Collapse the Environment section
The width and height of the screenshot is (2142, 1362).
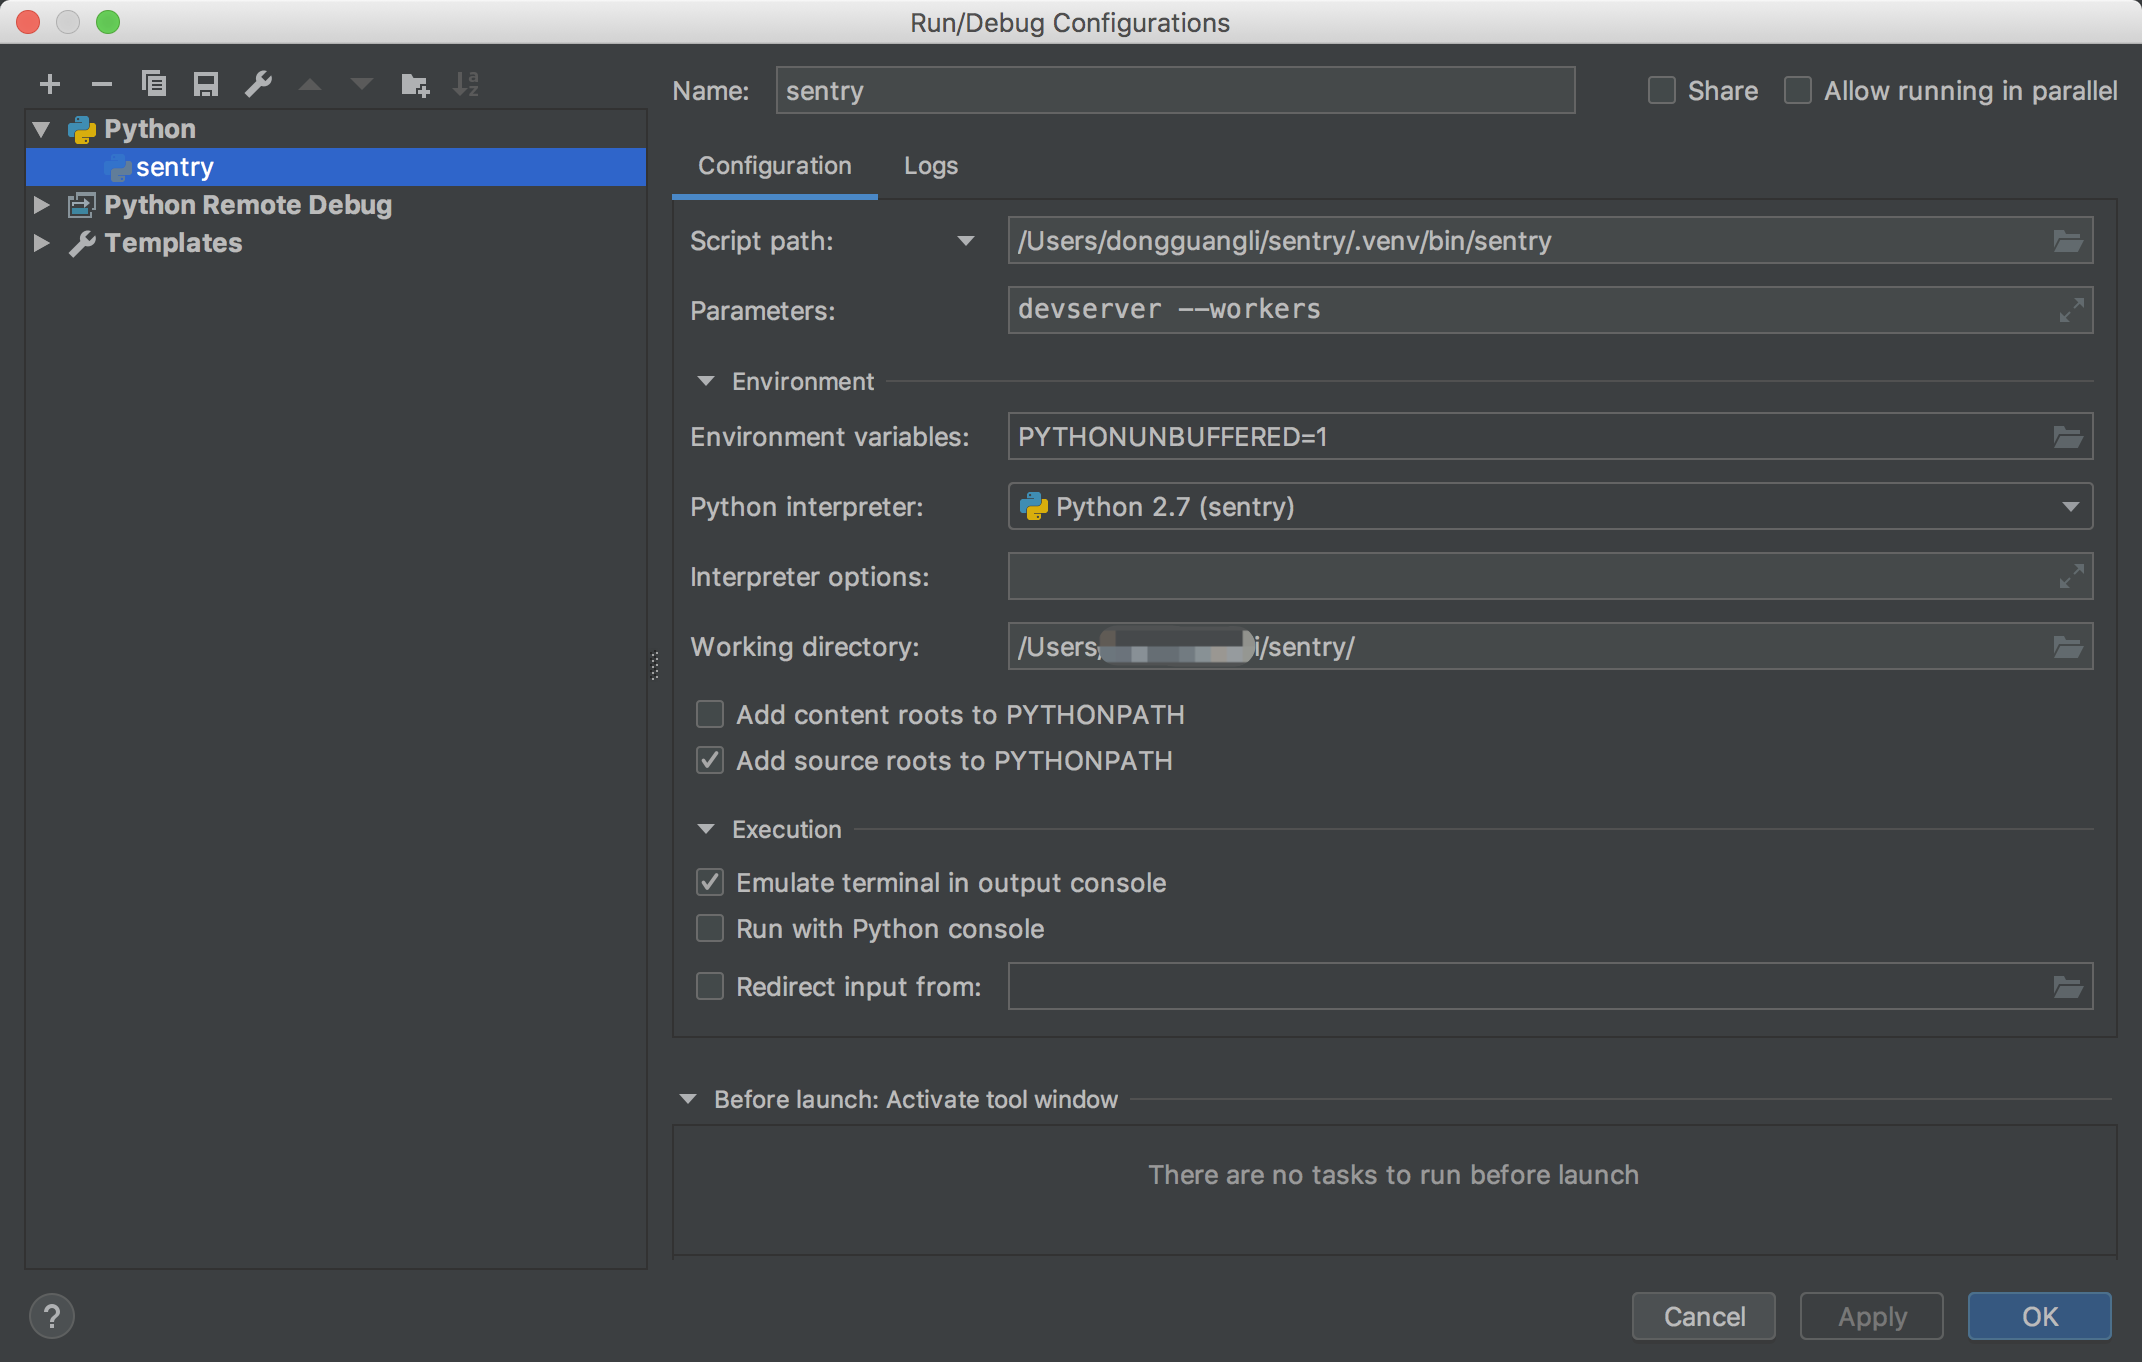[x=706, y=381]
